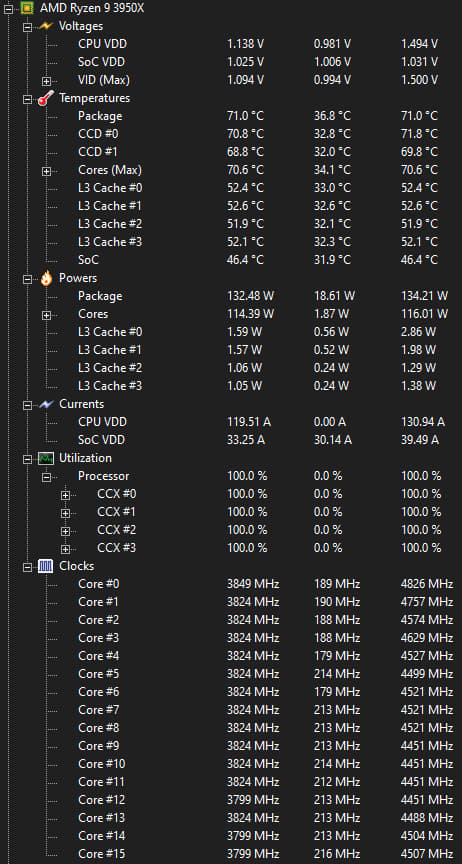Click the 116.01 W Cores maximum value
Viewport: 462px width, 864px height.
pyautogui.click(x=425, y=314)
